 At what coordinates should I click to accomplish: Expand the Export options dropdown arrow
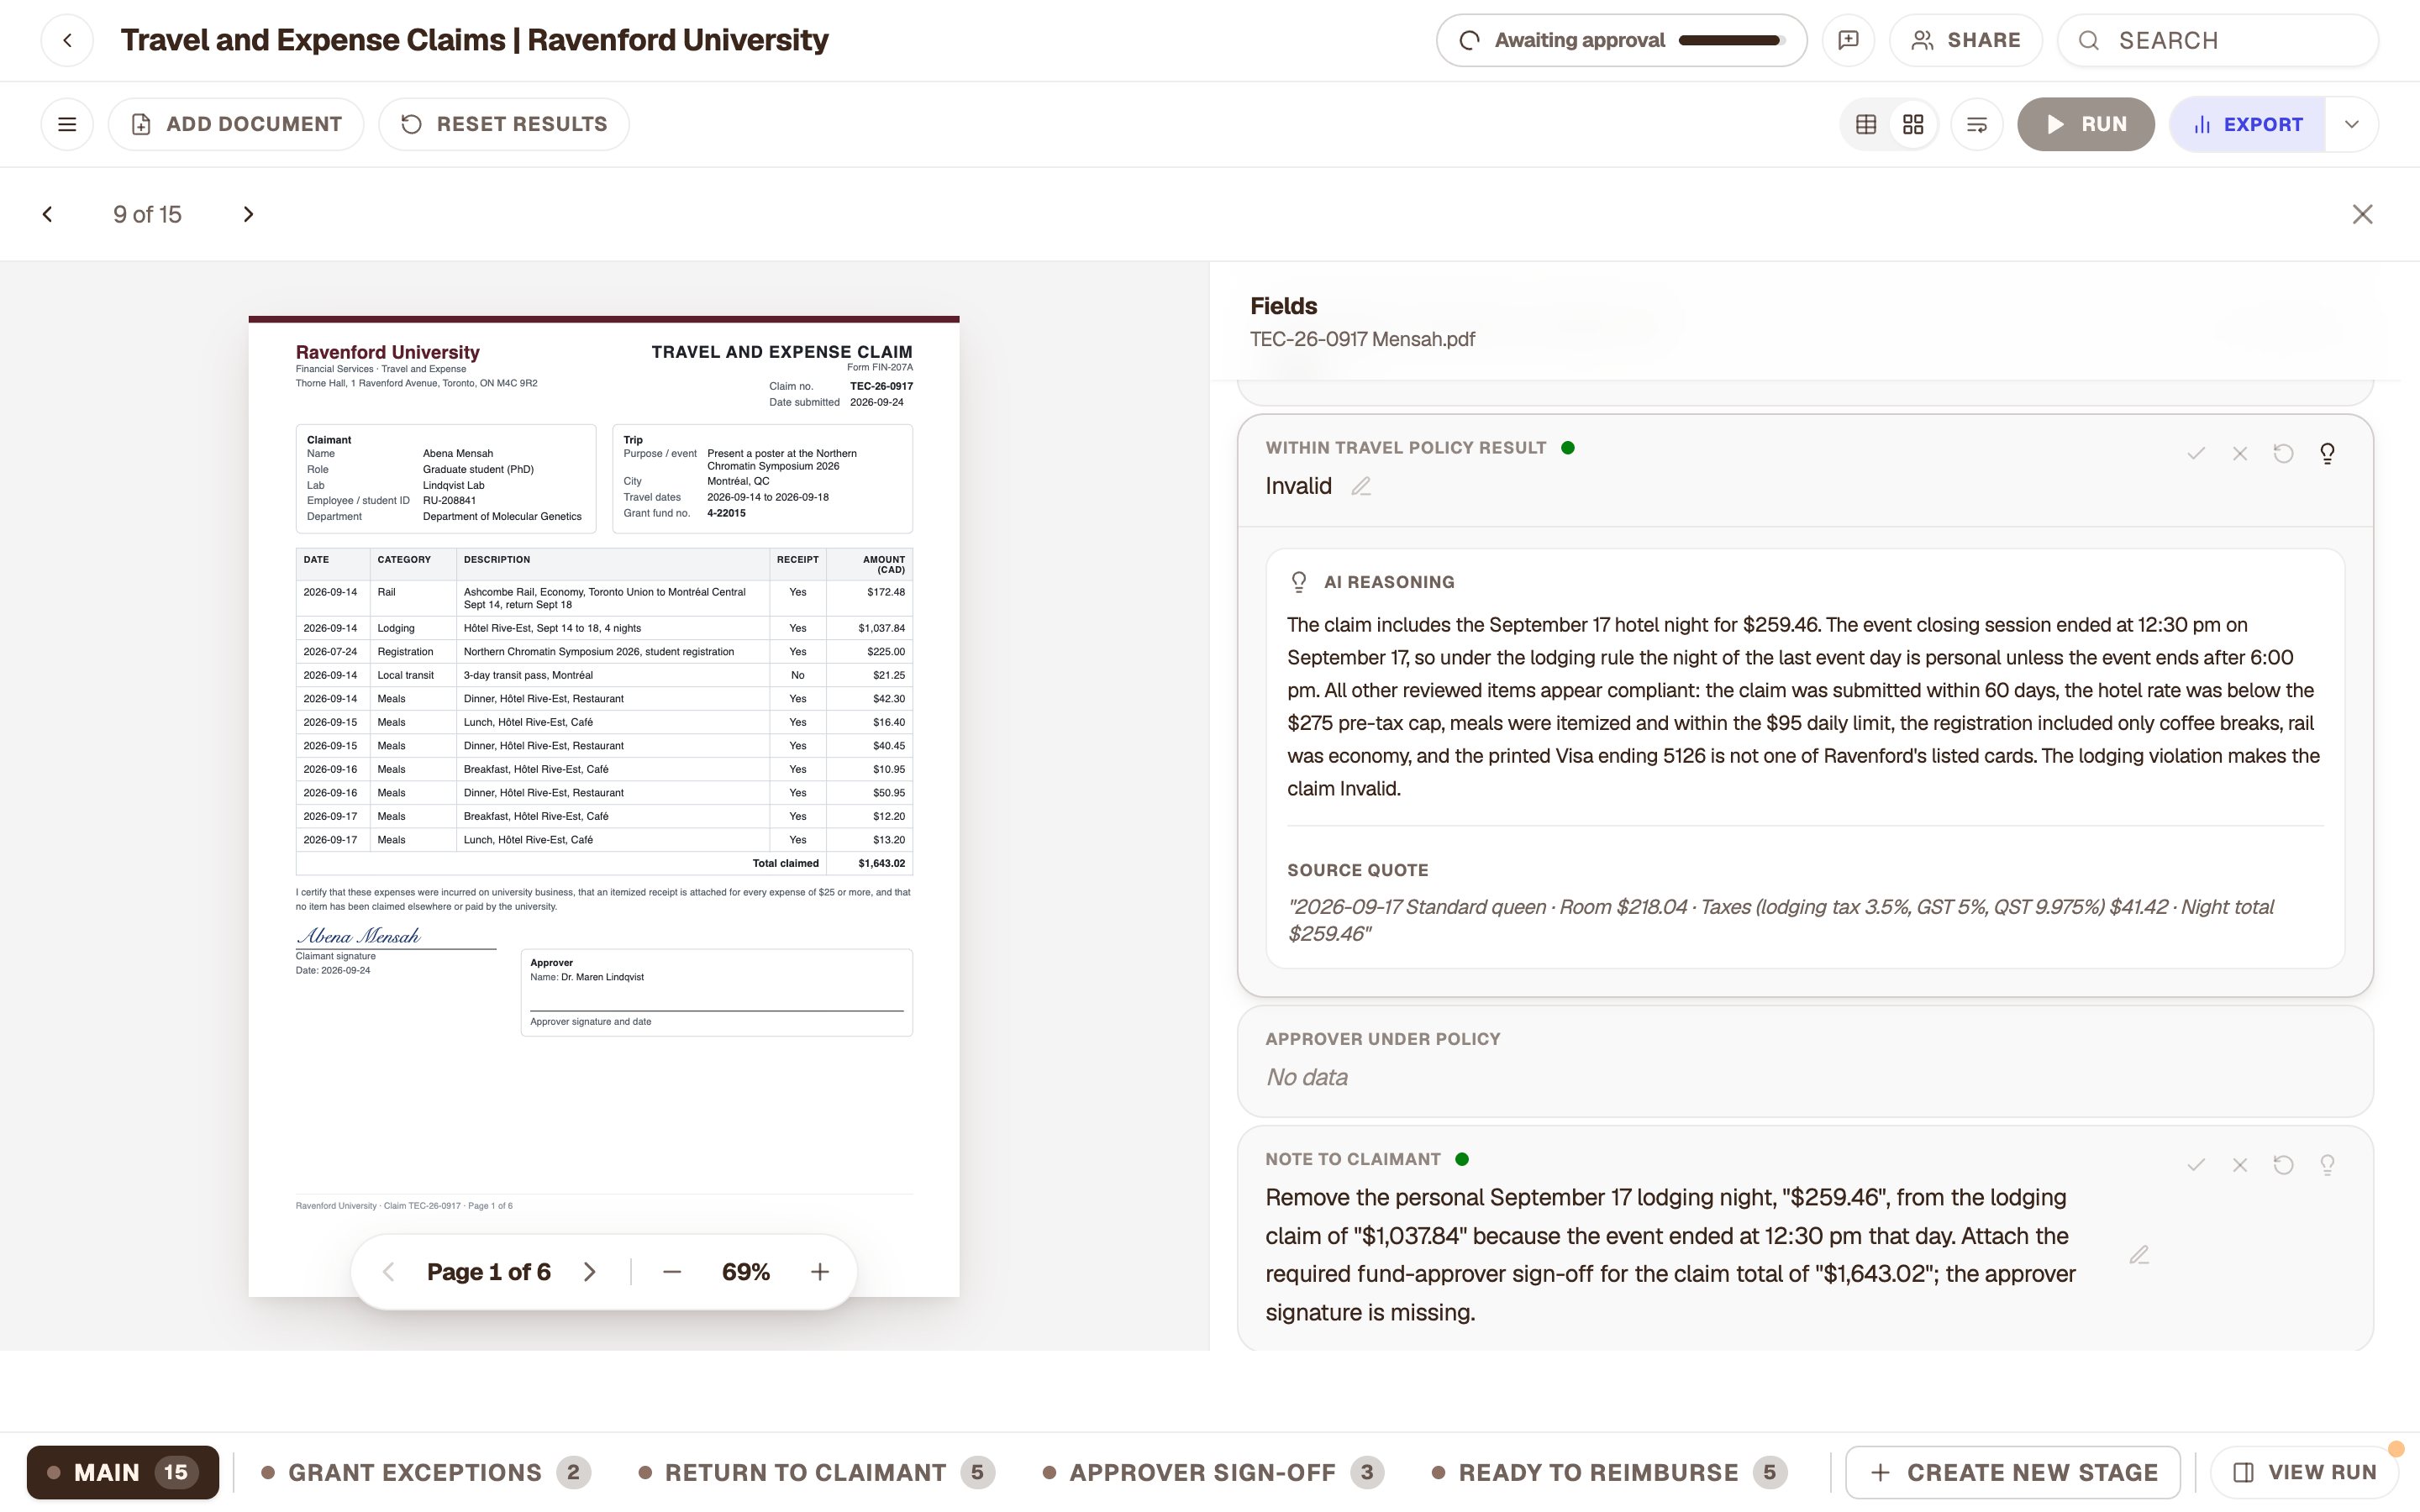(2352, 124)
